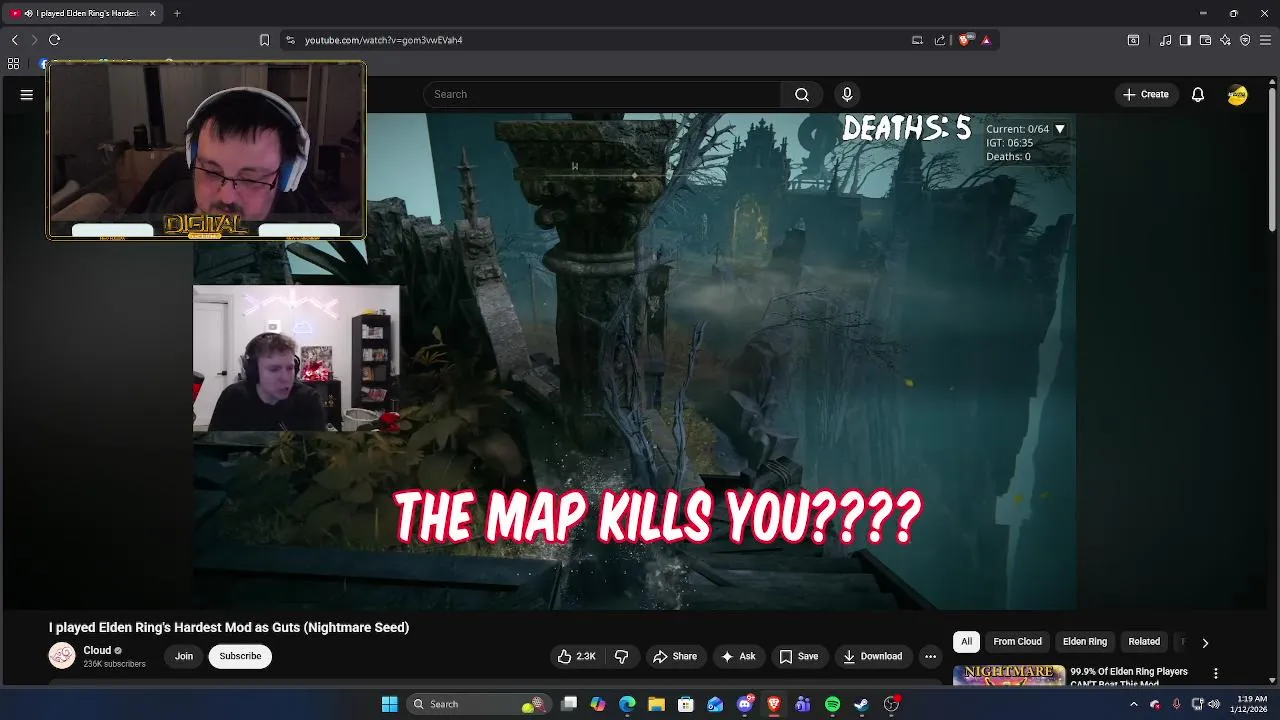The height and width of the screenshot is (720, 1280).
Task: Open the share page icon in address bar
Action: pyautogui.click(x=940, y=40)
